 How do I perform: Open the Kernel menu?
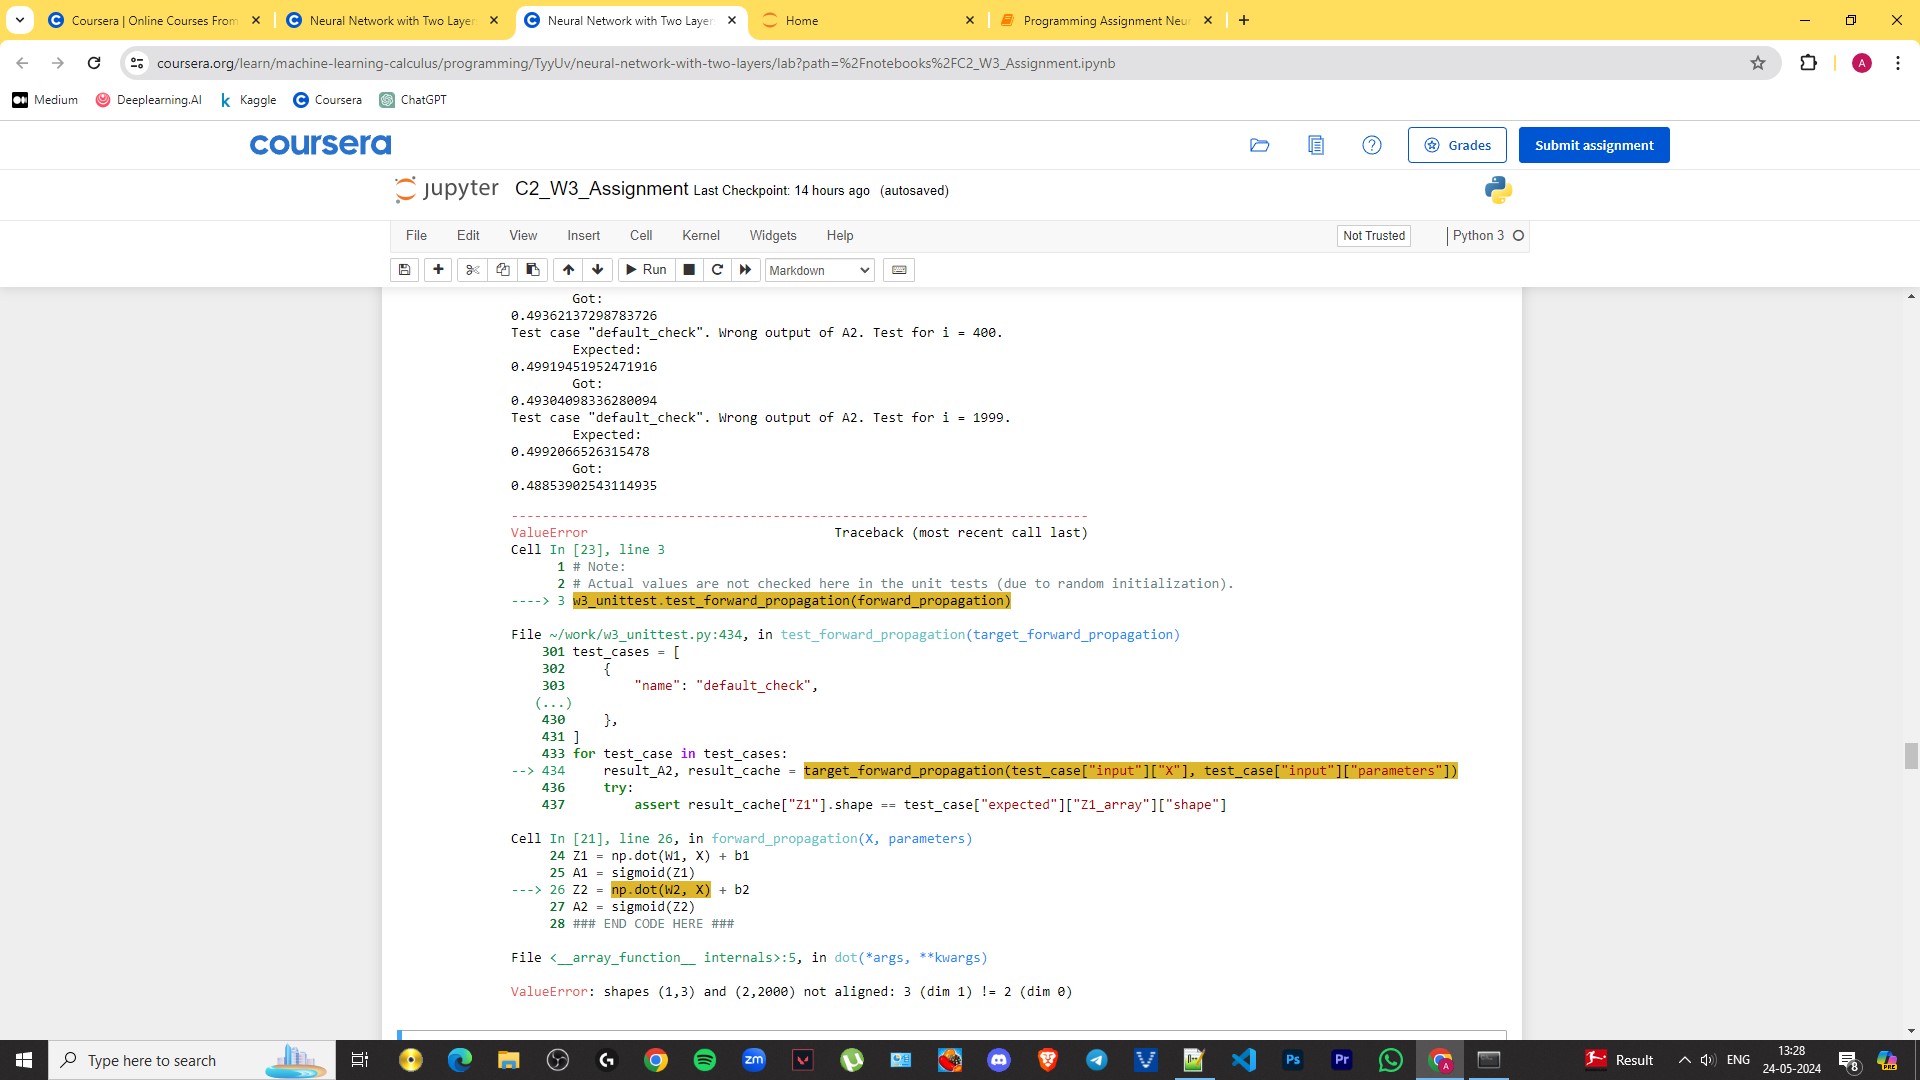[x=701, y=235]
